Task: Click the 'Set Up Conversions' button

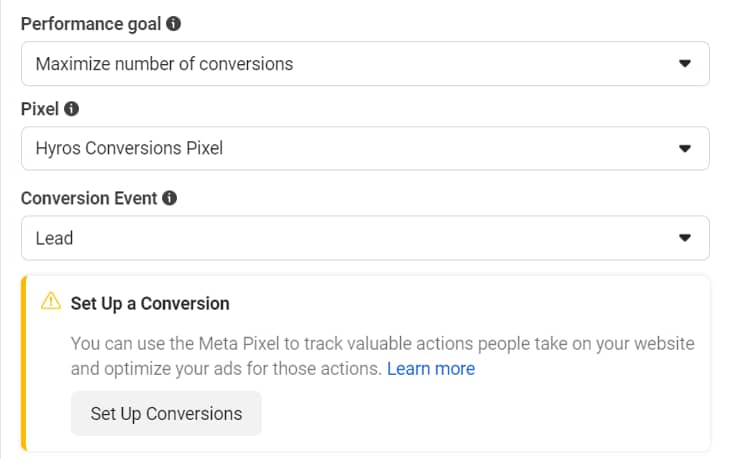Action: coord(166,413)
